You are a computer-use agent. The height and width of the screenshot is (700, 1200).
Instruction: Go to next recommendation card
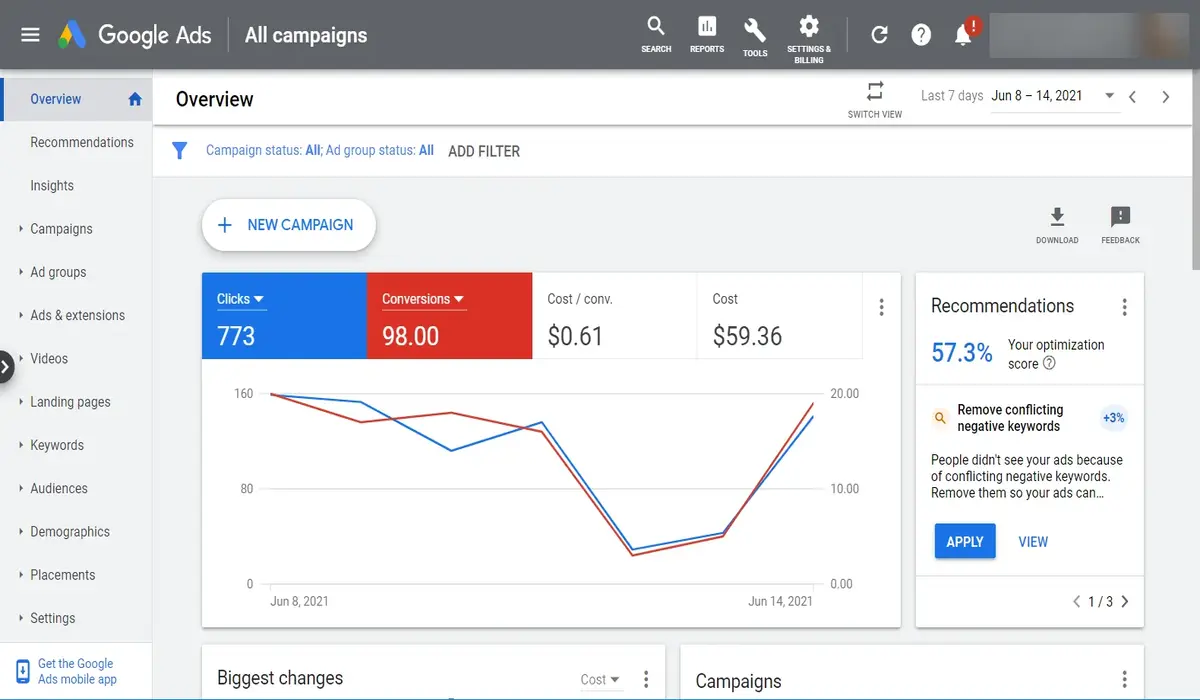tap(1125, 602)
